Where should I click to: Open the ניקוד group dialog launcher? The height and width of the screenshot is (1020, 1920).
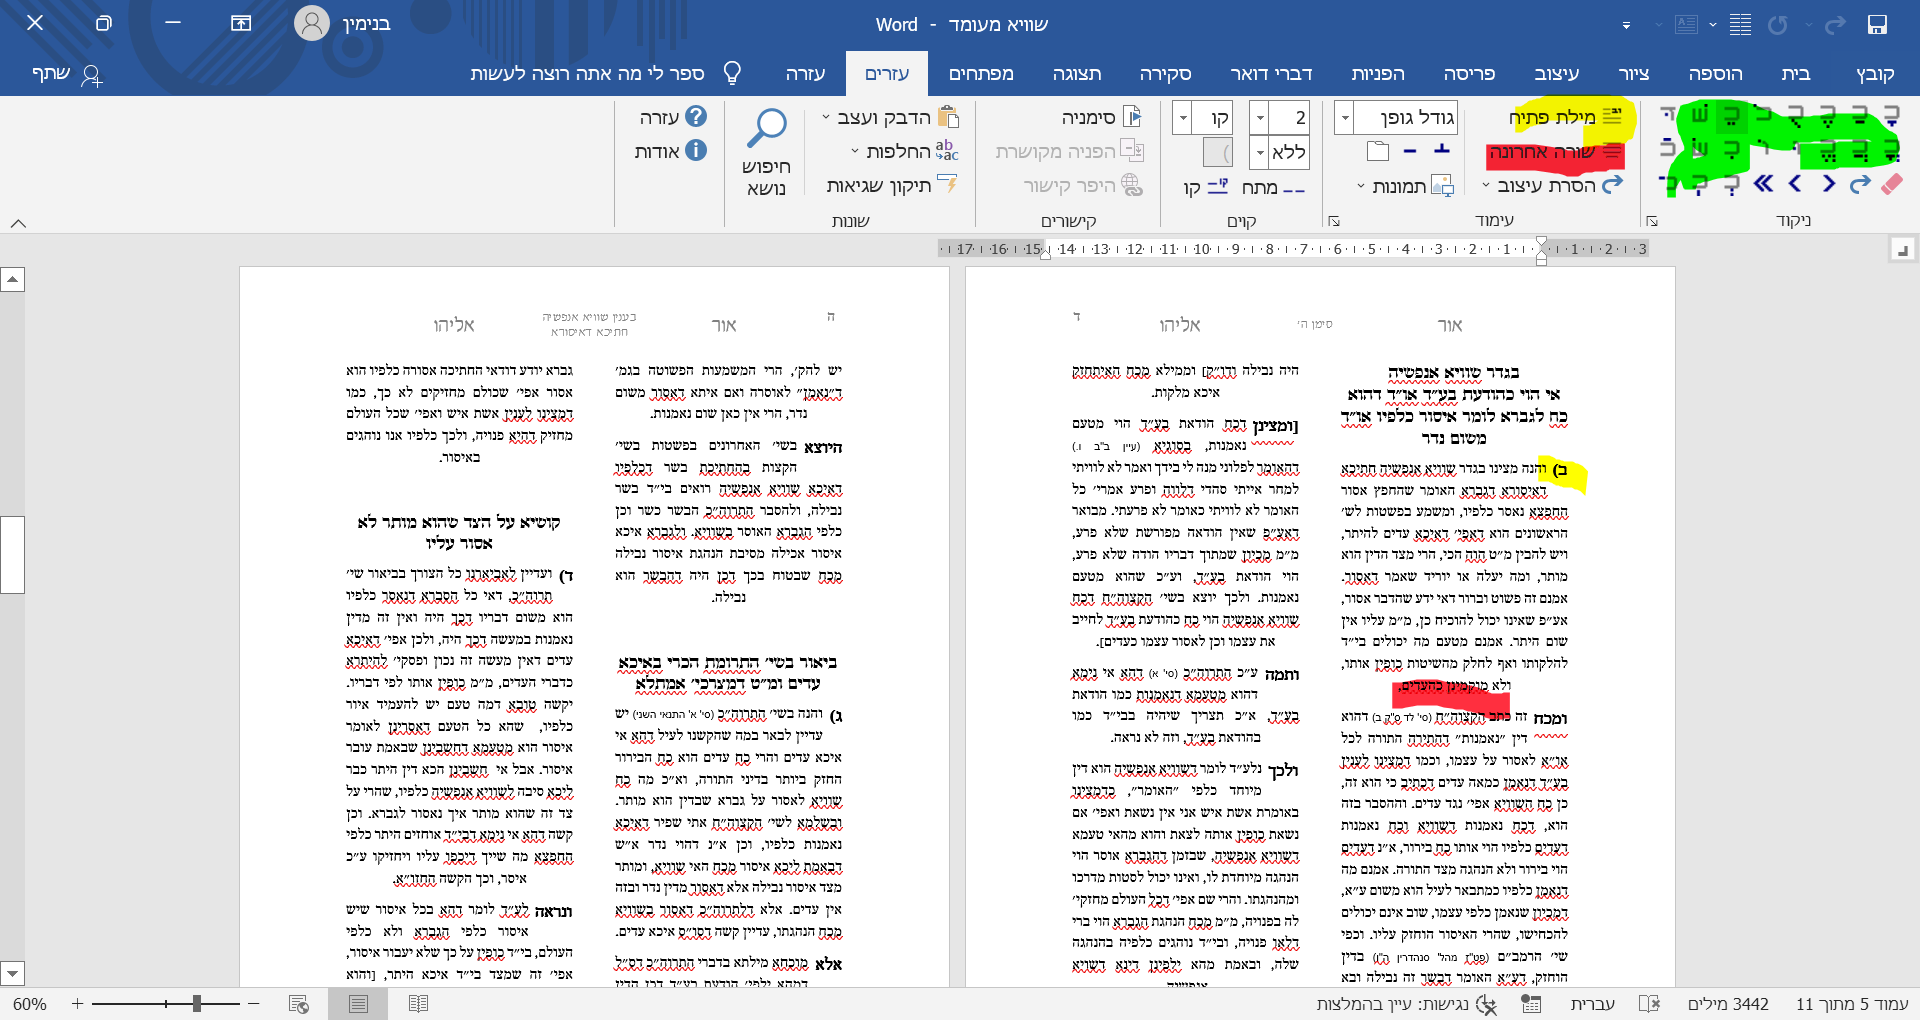(x=1652, y=221)
